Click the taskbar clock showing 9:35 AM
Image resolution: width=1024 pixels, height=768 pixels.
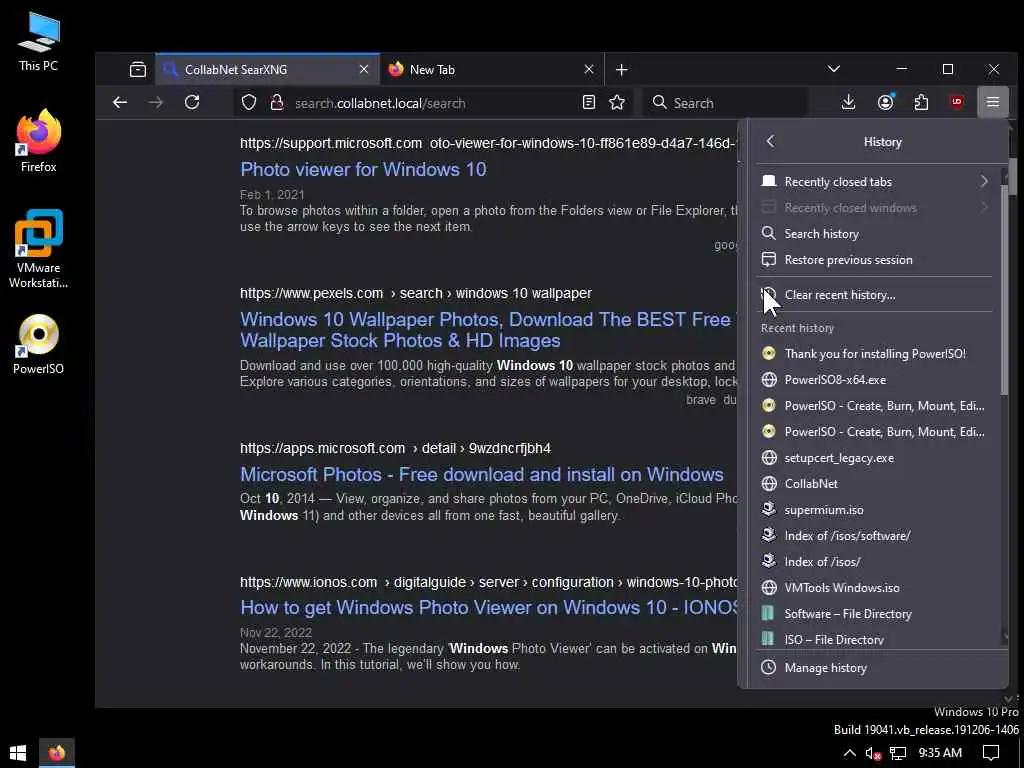(940, 753)
